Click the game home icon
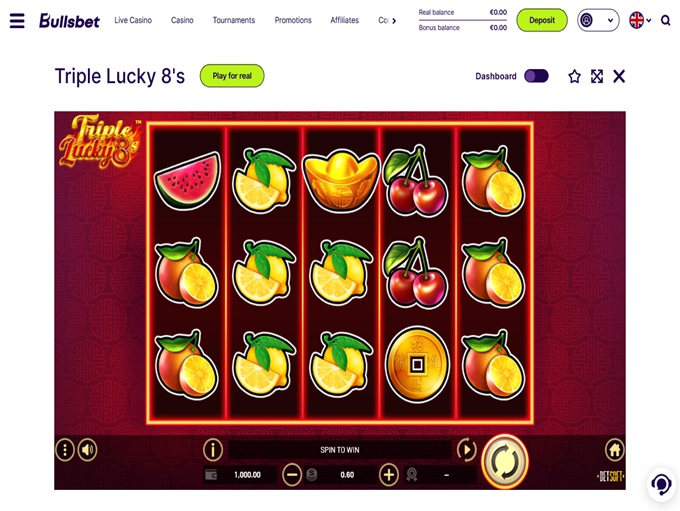This screenshot has width=680, height=511. point(615,450)
